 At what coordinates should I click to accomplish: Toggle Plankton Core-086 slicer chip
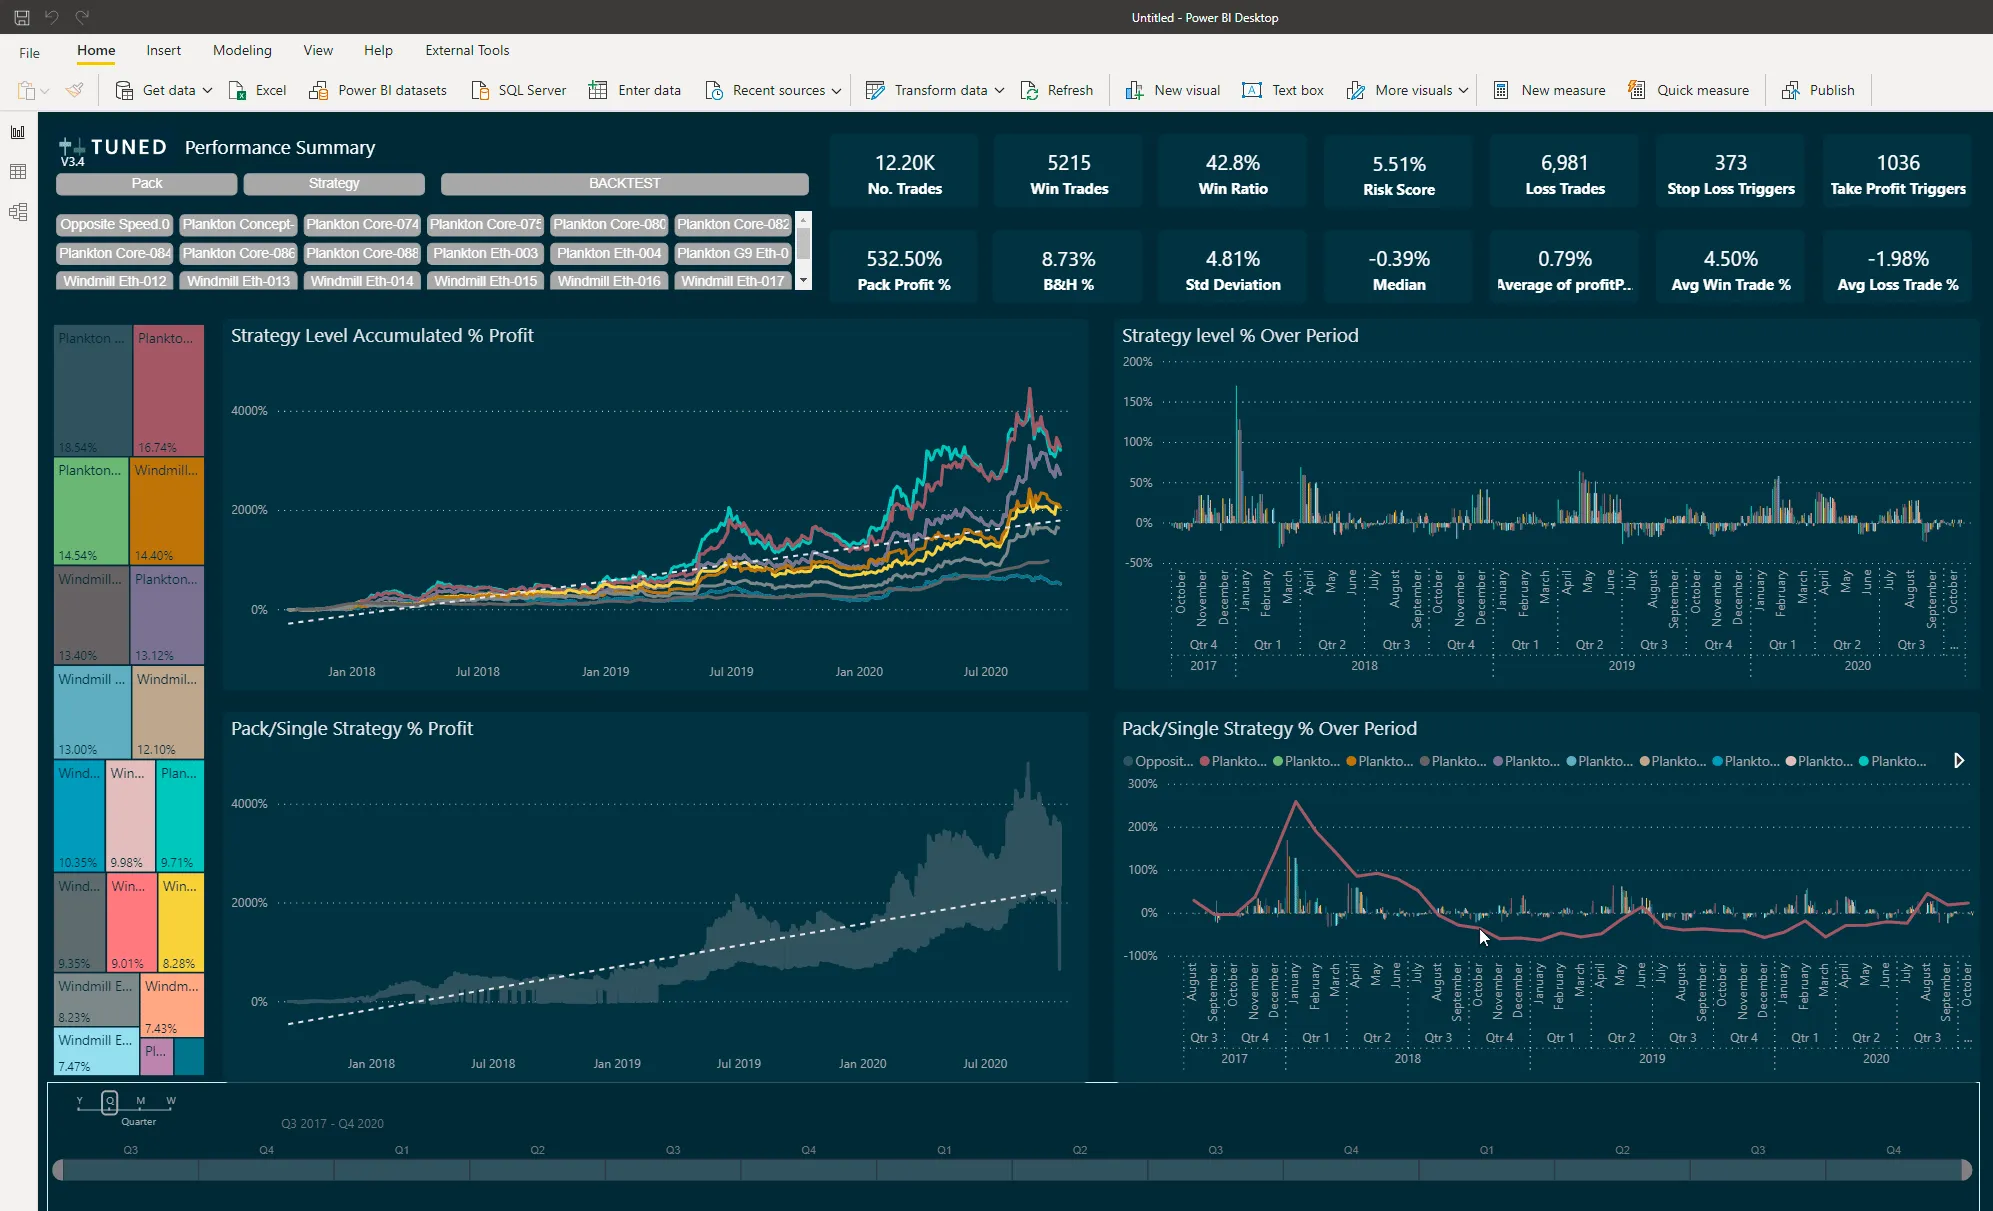pos(238,253)
